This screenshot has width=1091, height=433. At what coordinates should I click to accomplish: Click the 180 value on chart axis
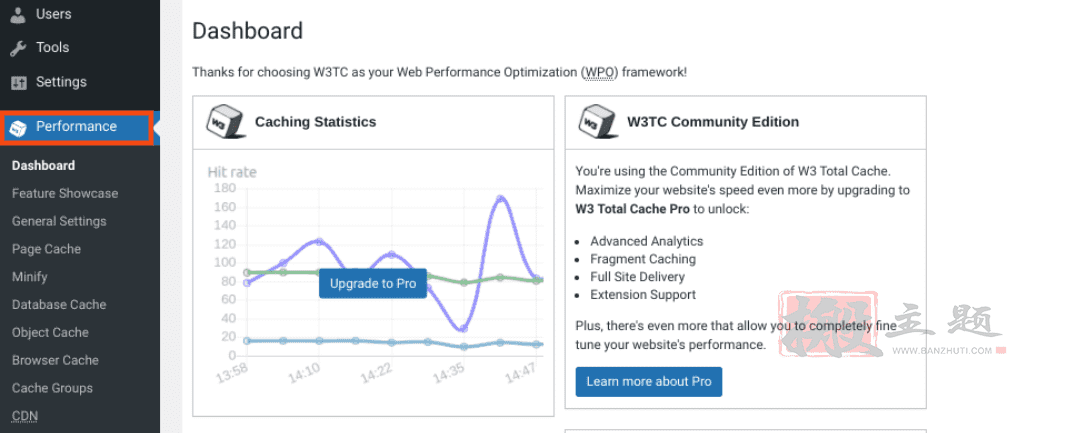tap(226, 188)
